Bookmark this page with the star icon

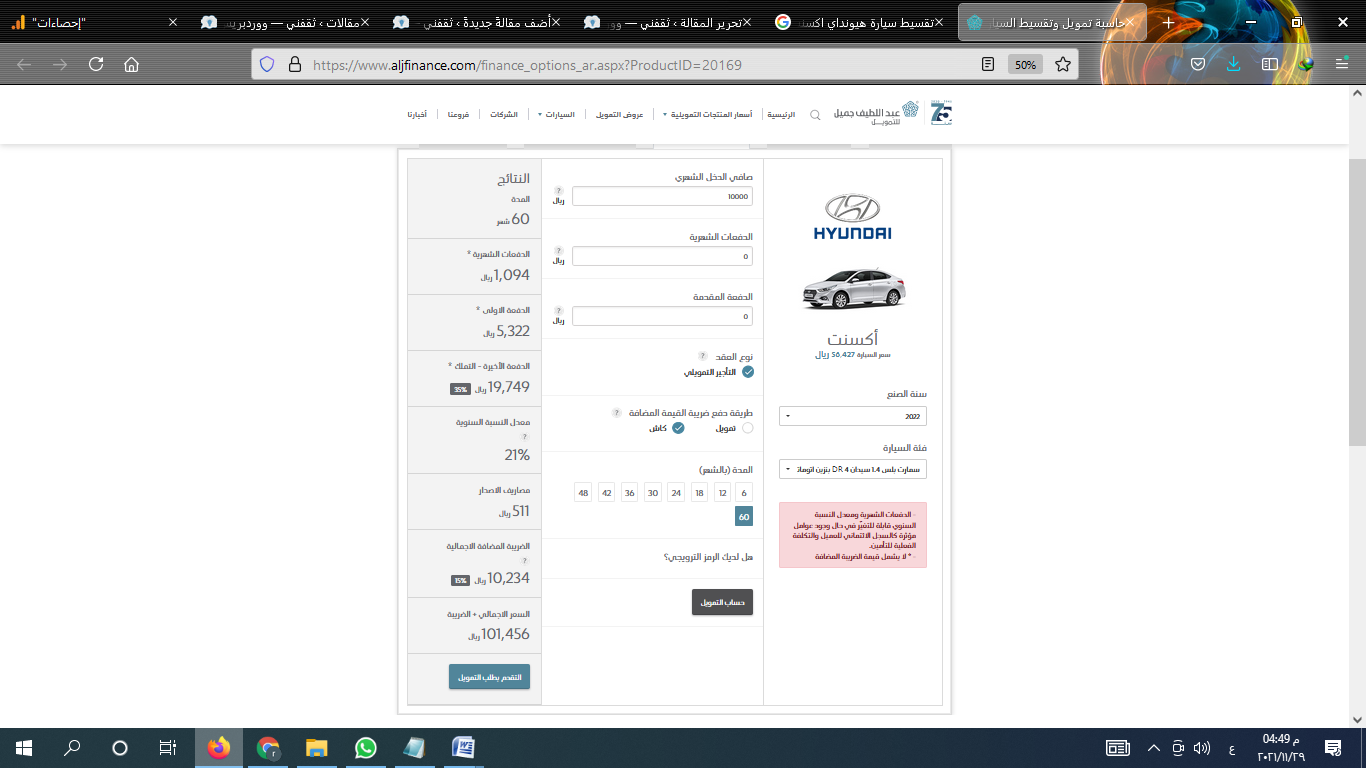click(x=1063, y=64)
